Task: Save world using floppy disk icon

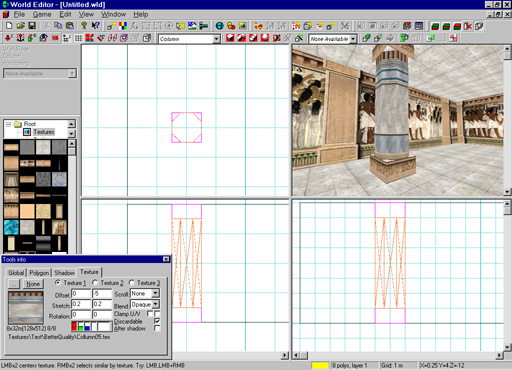Action: (32, 26)
